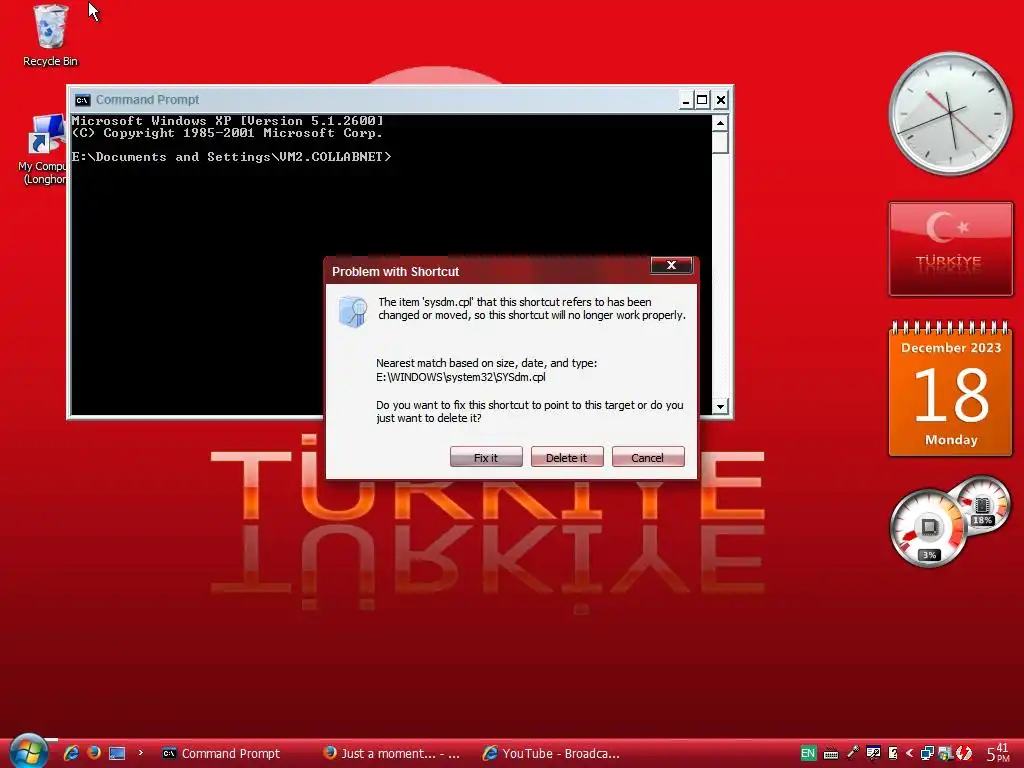Open the Start orb menu
1024x768 pixels.
pyautogui.click(x=28, y=751)
